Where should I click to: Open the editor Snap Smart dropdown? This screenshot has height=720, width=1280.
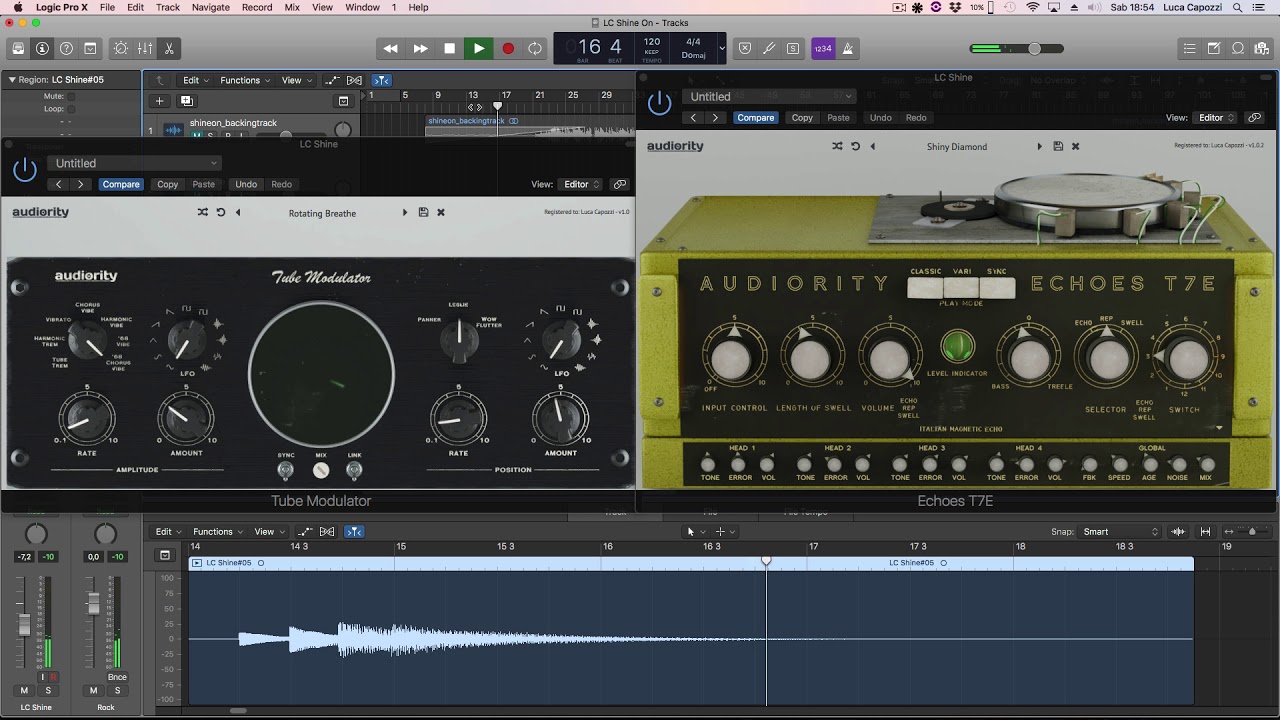1120,532
